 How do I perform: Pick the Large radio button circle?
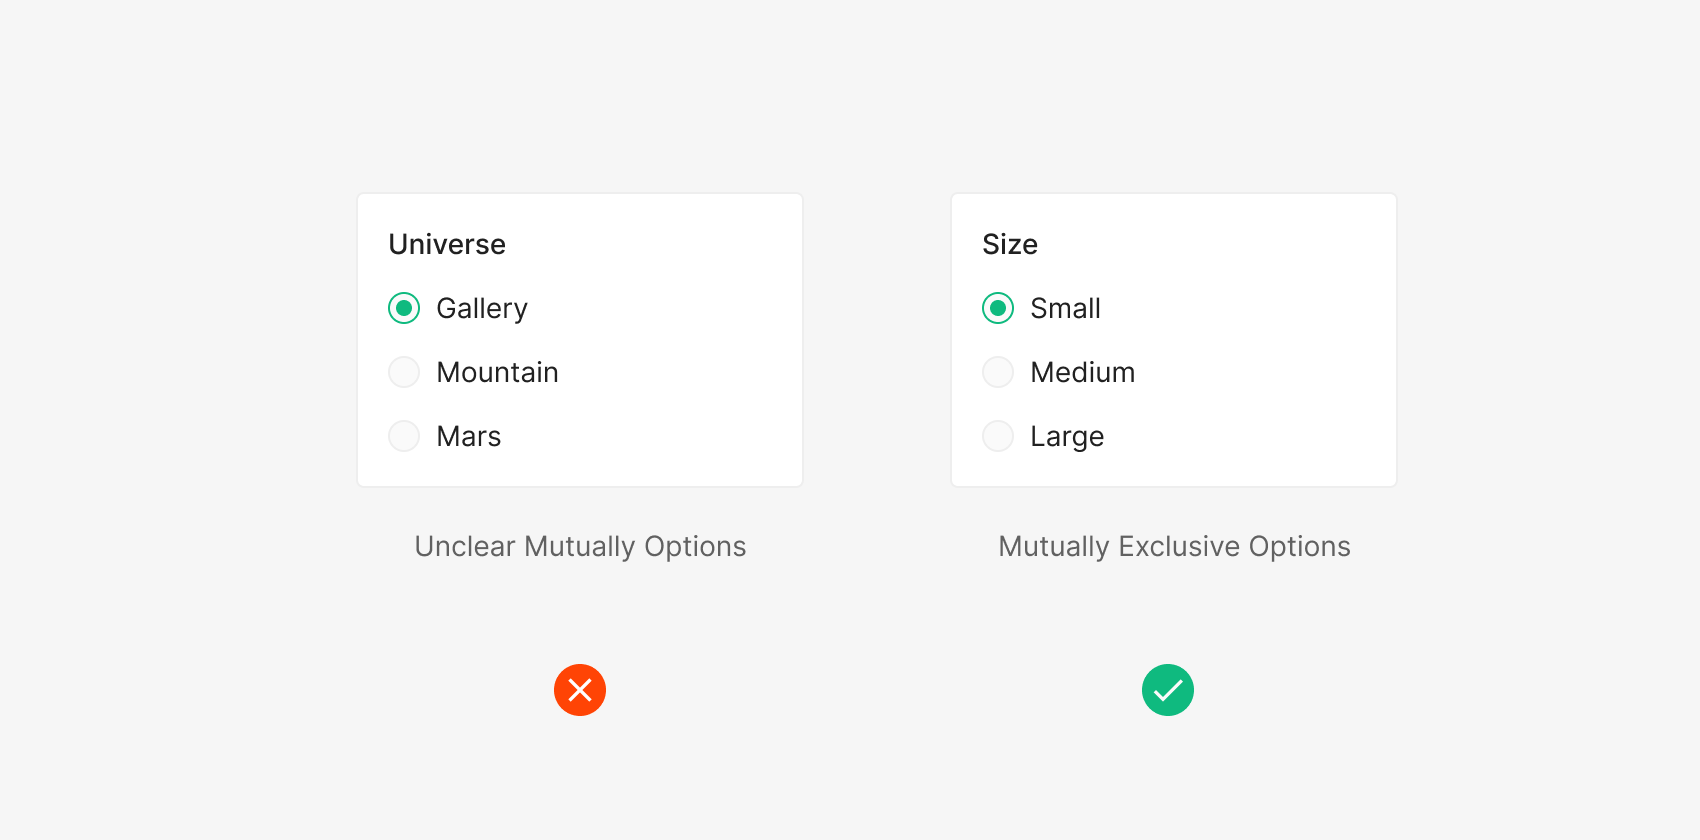coord(998,436)
